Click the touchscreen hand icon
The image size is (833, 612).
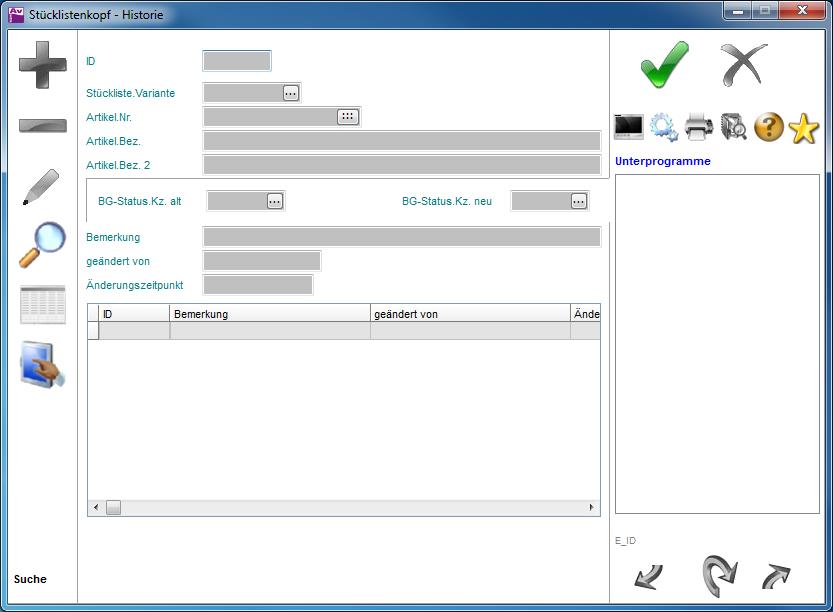pos(43,365)
